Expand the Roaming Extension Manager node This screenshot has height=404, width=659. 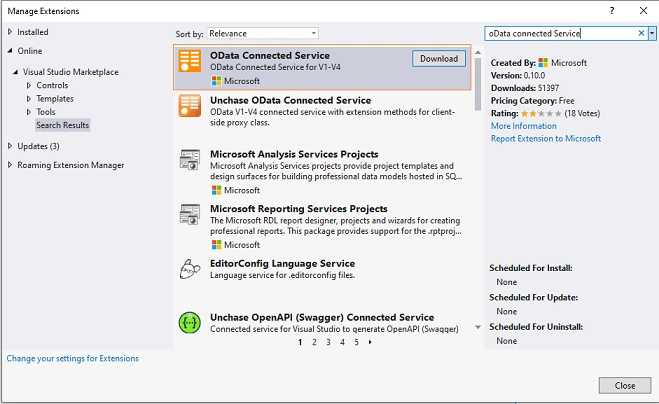[x=10, y=165]
